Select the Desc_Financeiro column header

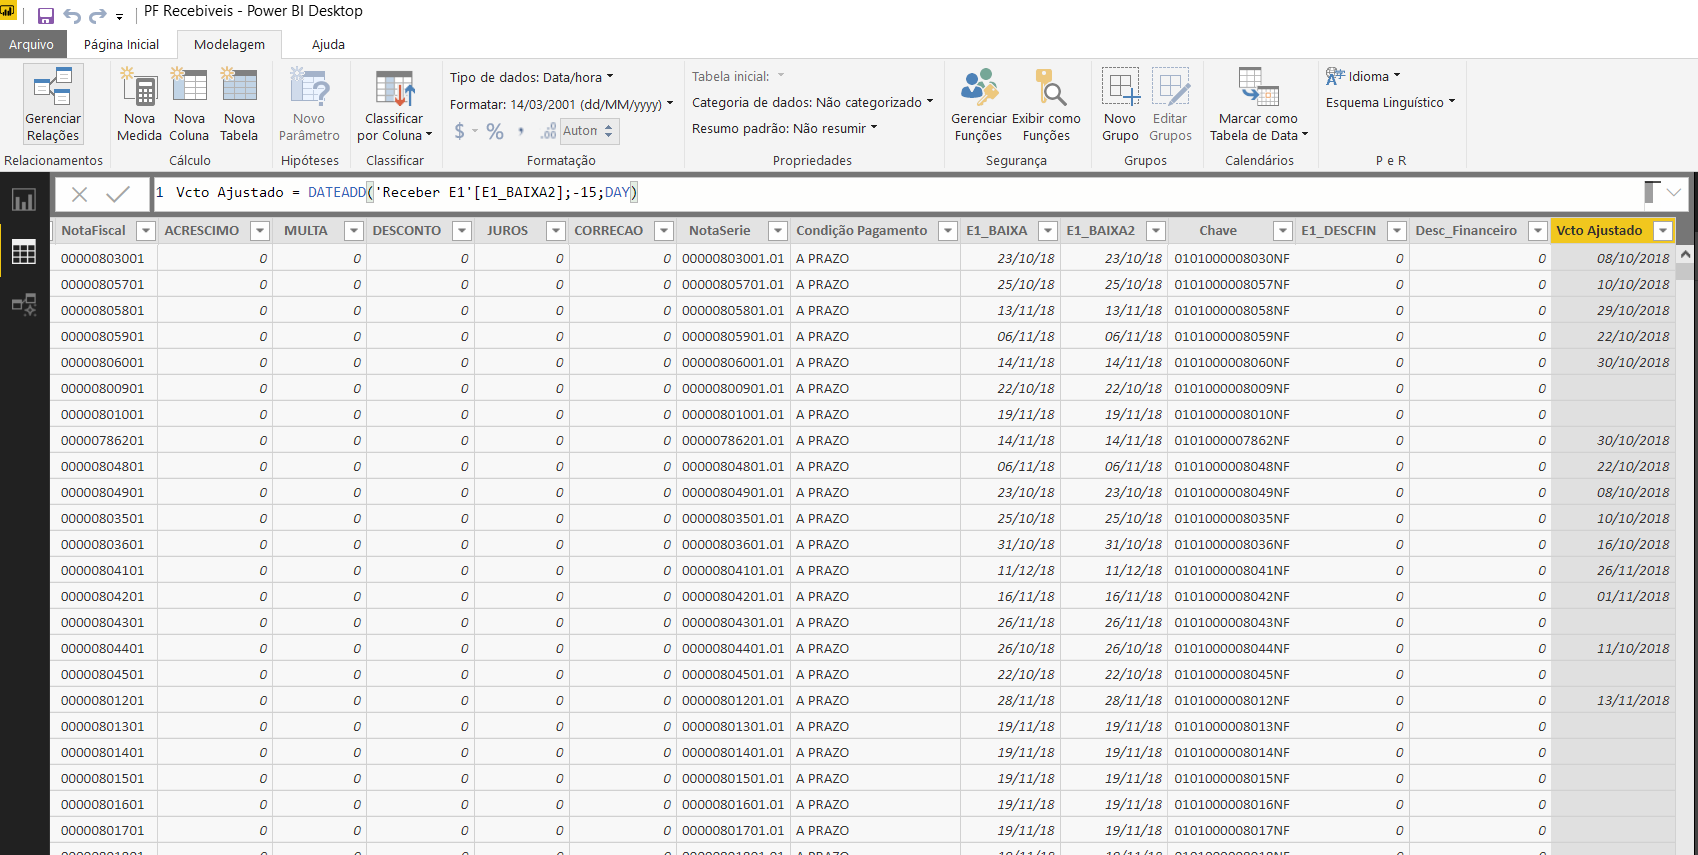click(1466, 231)
